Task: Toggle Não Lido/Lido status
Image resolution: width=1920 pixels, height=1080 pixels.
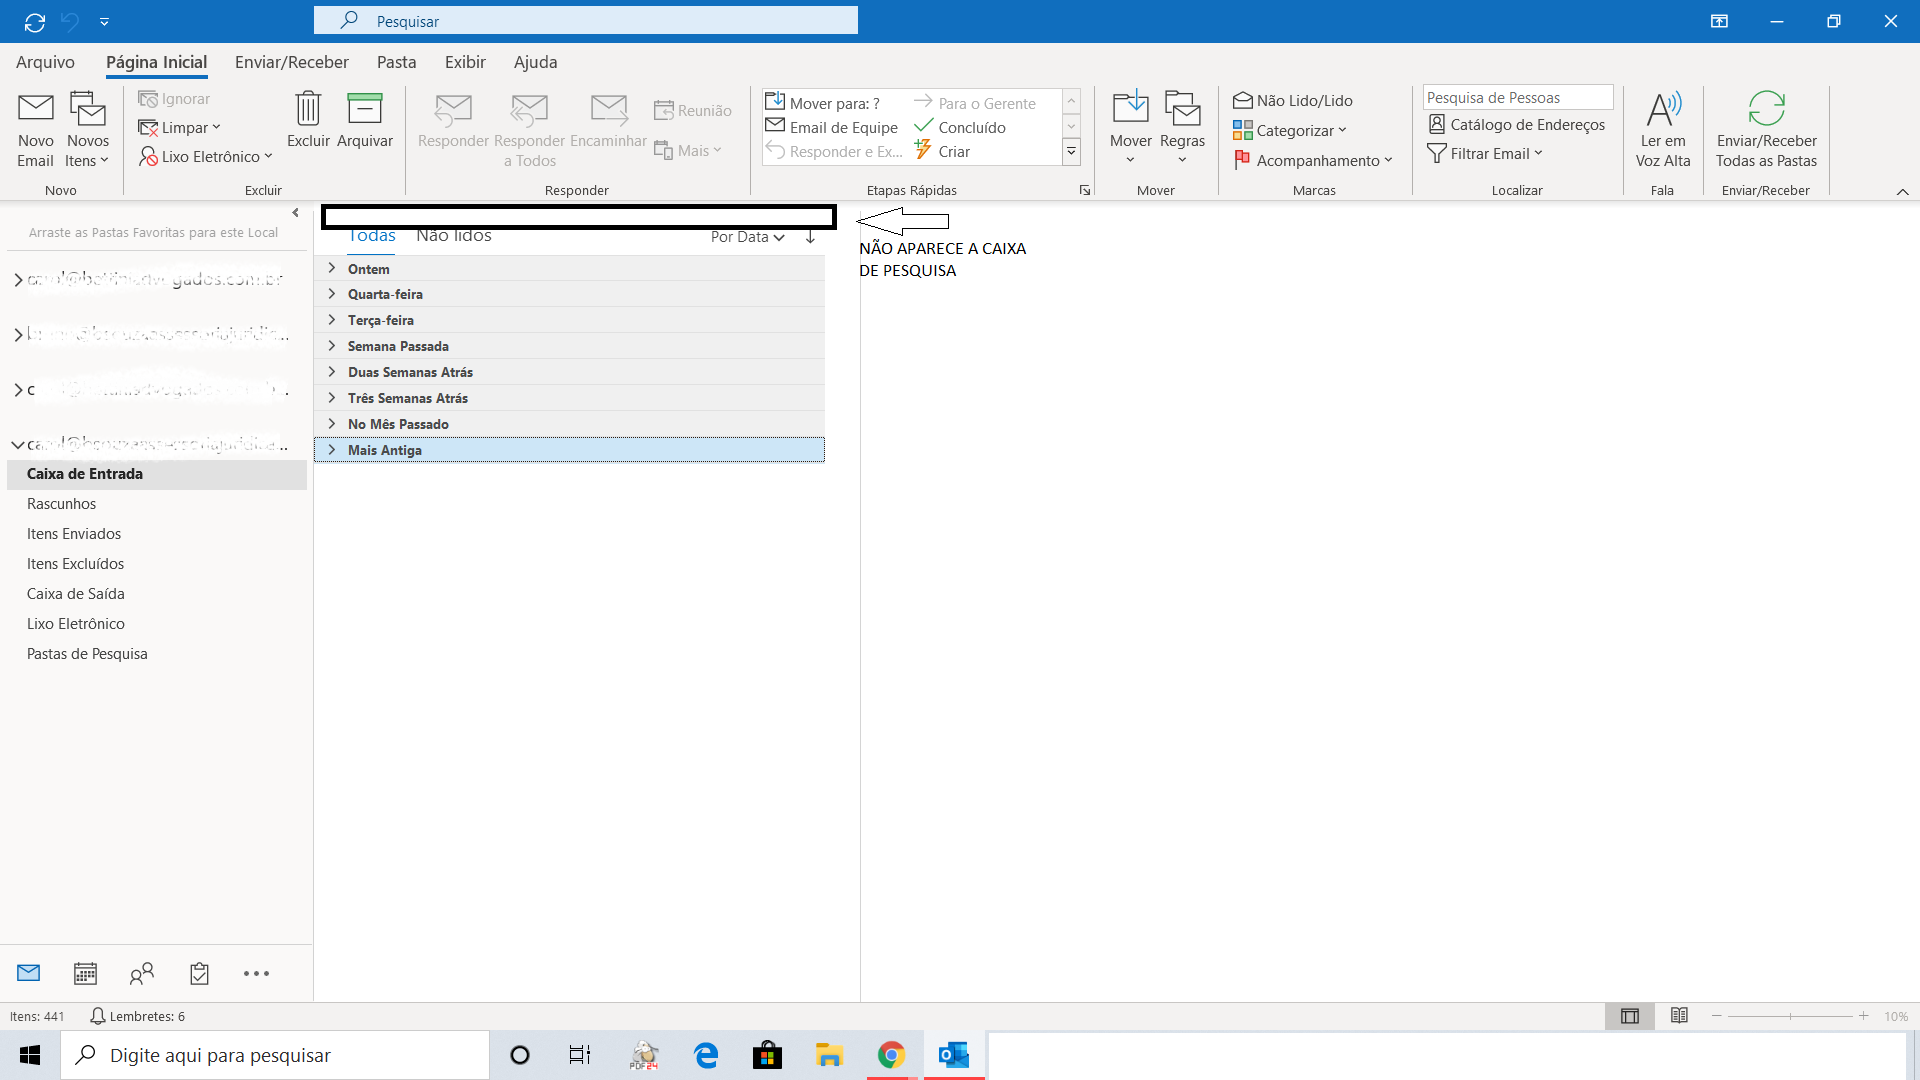Action: click(1293, 100)
